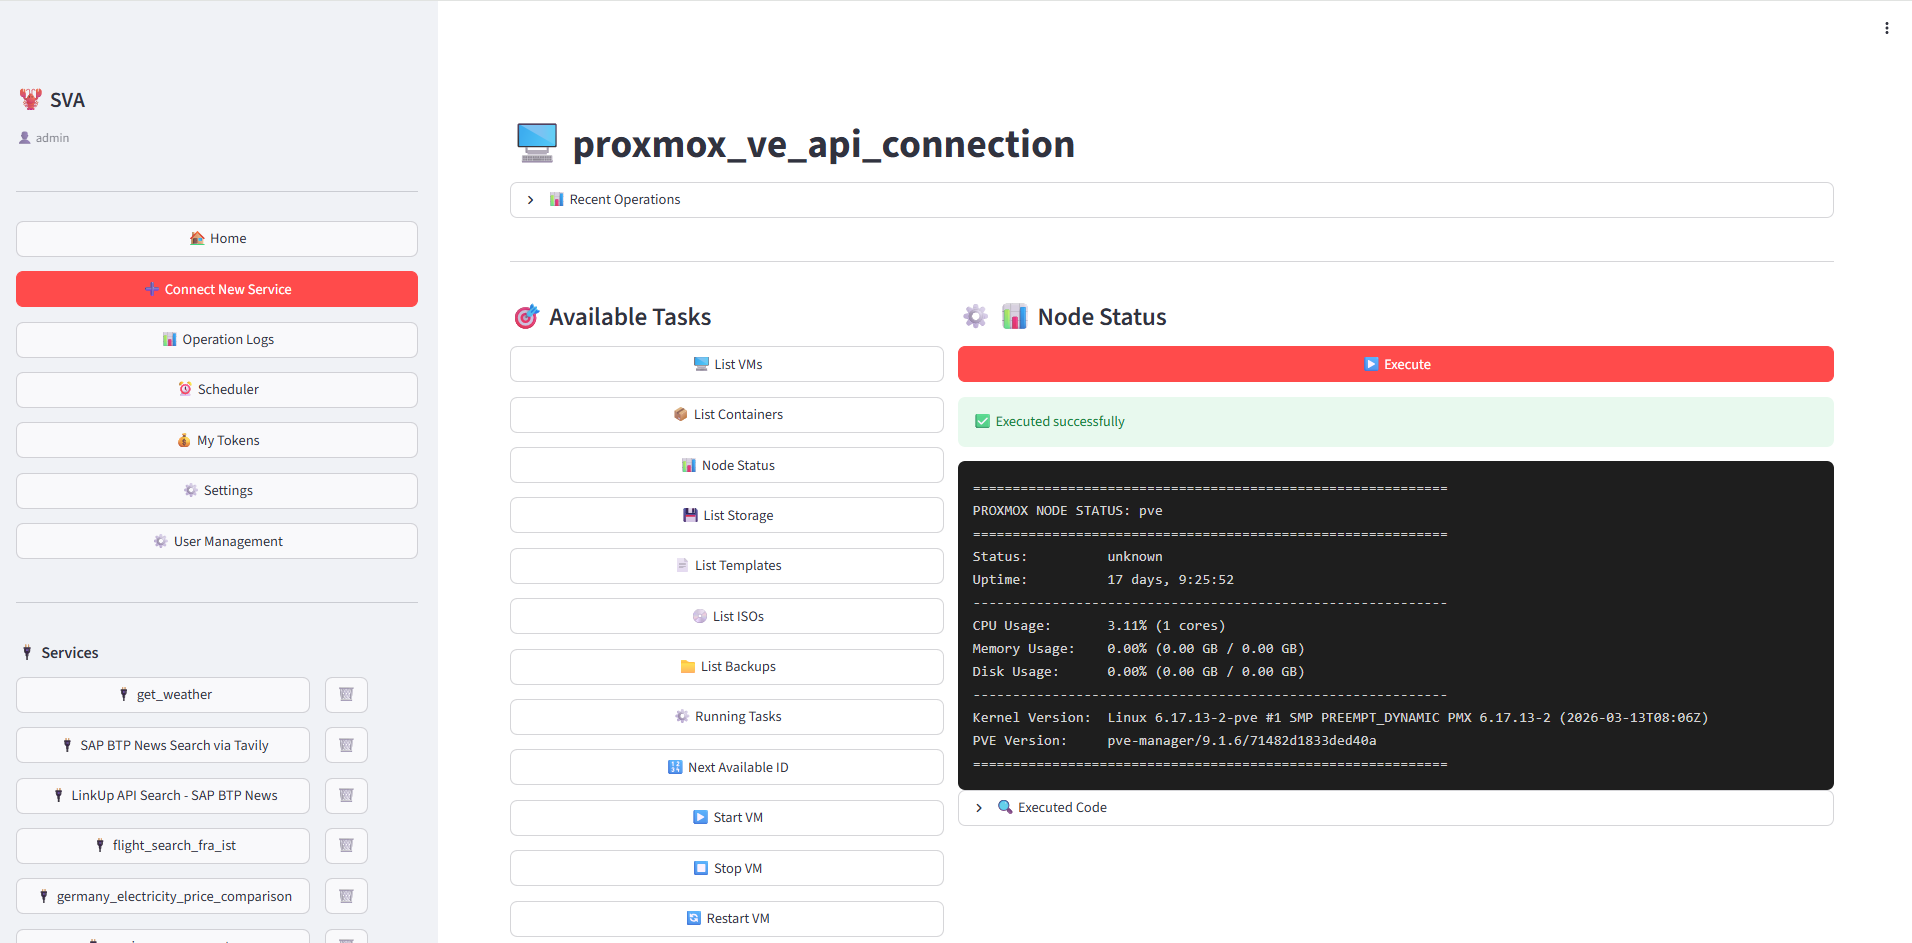The height and width of the screenshot is (943, 1912).
Task: Click the Kernel Version output line
Action: tap(1340, 718)
